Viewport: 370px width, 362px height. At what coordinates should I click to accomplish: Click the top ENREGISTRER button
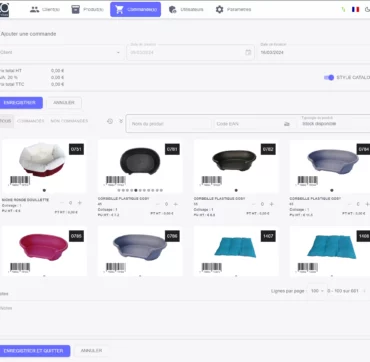(20, 103)
